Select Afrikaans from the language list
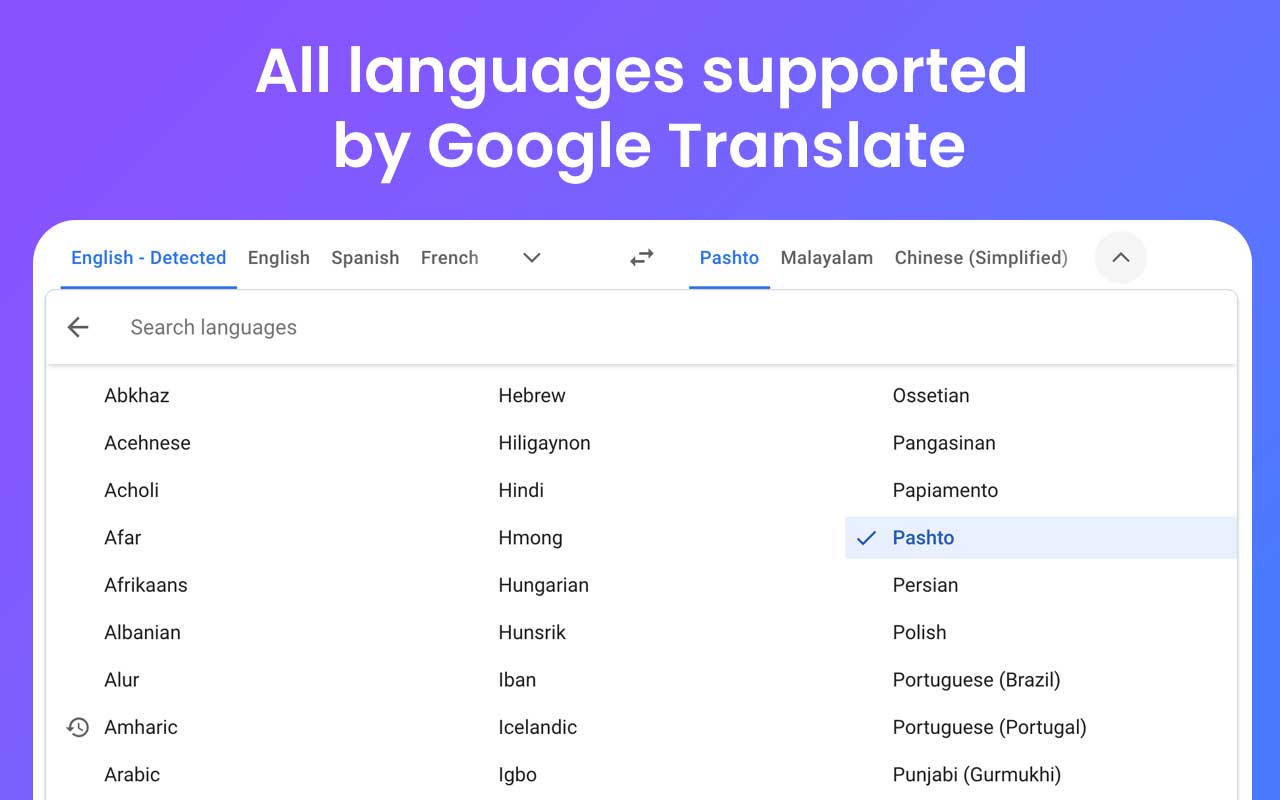This screenshot has height=800, width=1280. point(147,585)
